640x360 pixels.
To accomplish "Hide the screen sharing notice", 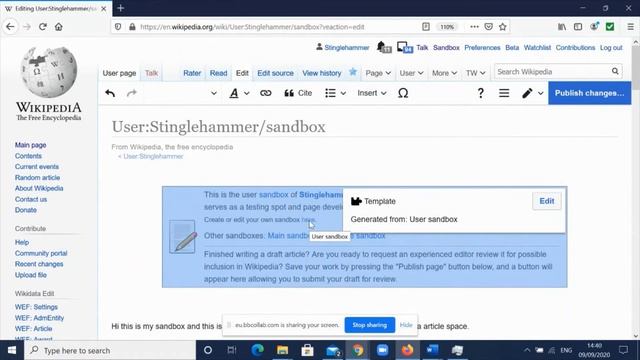I will pyautogui.click(x=406, y=325).
